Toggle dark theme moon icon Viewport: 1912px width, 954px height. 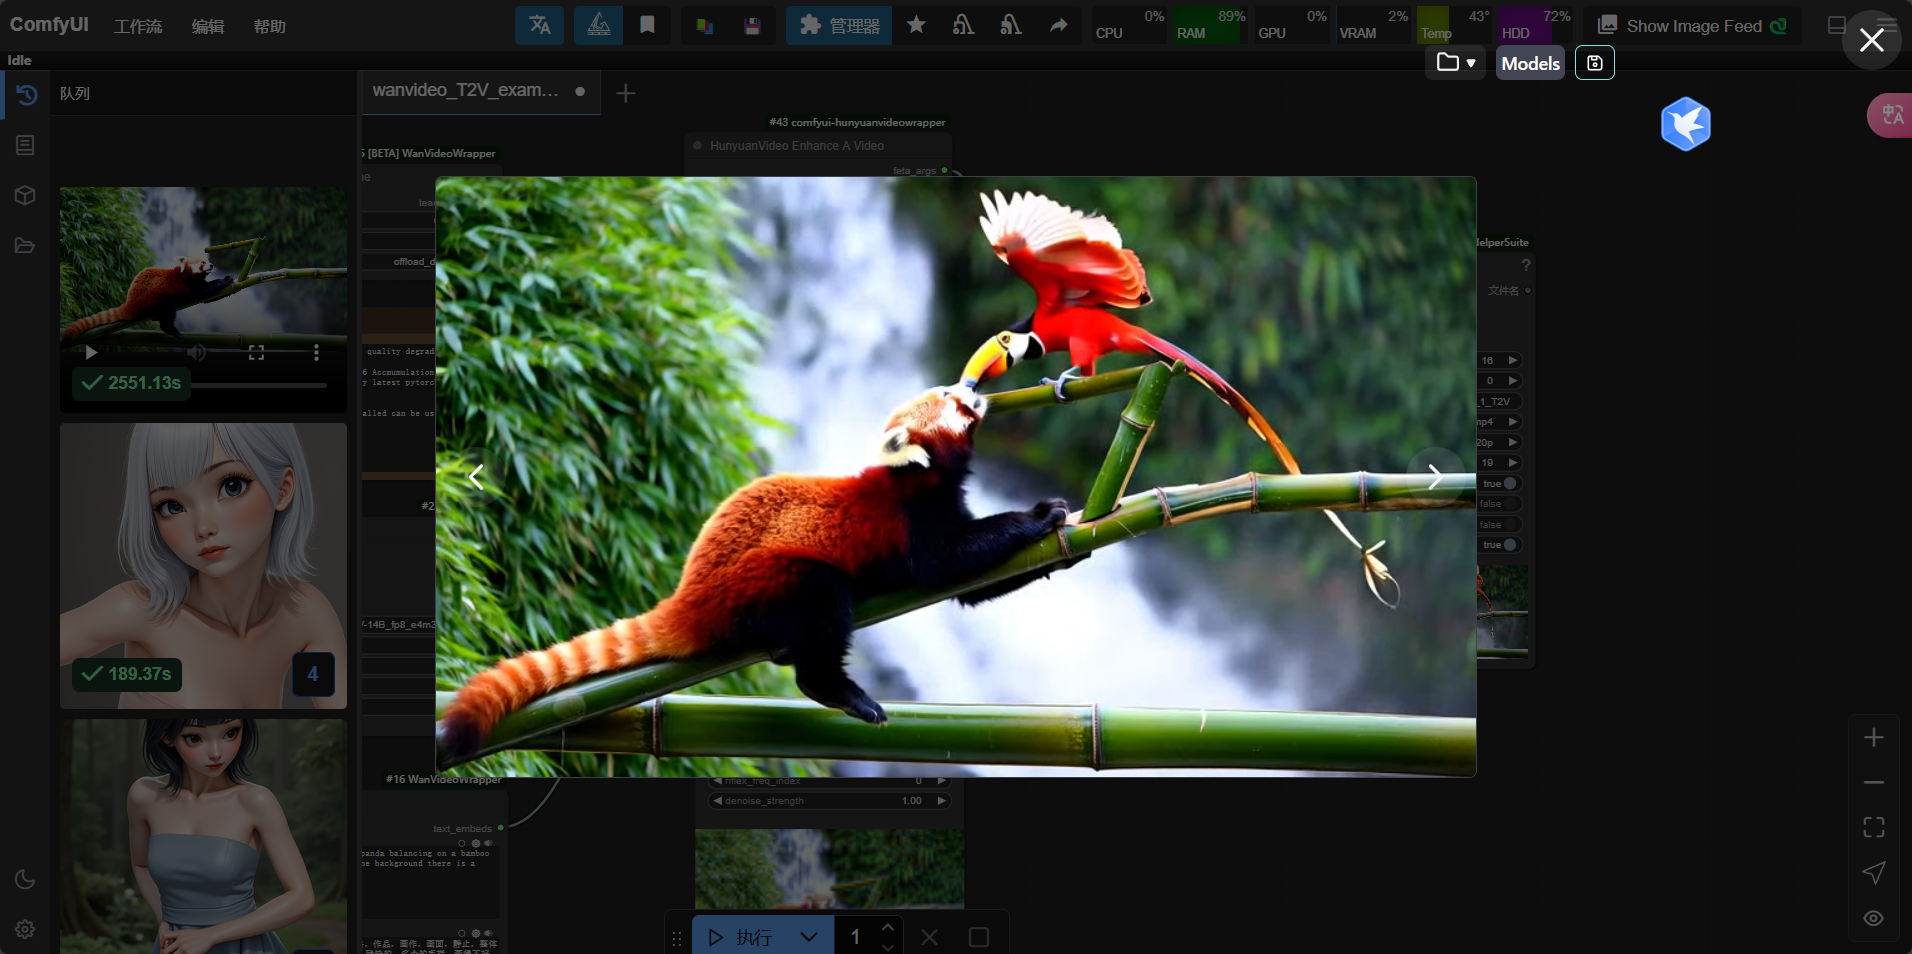[26, 879]
